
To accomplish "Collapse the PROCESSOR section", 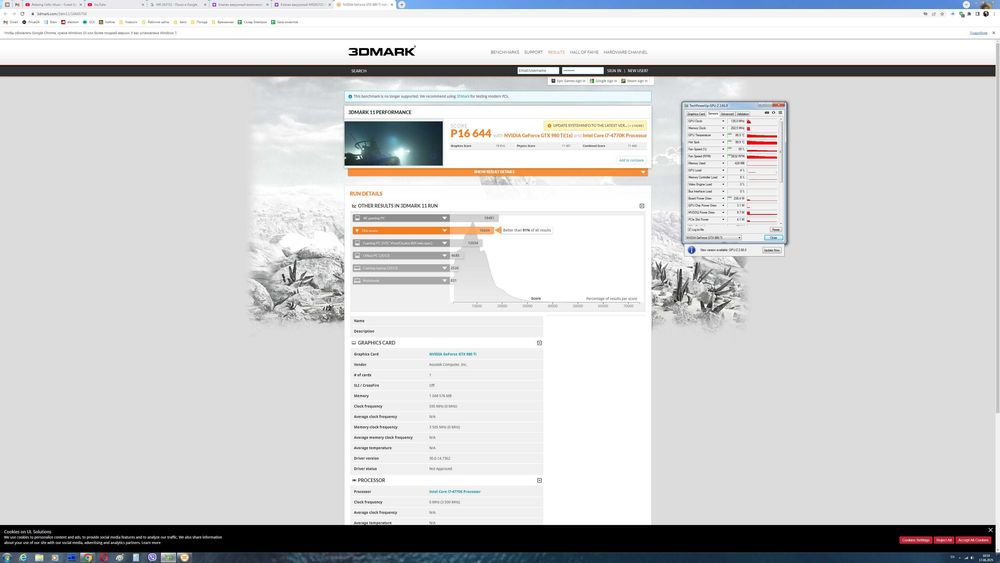I will coord(539,481).
